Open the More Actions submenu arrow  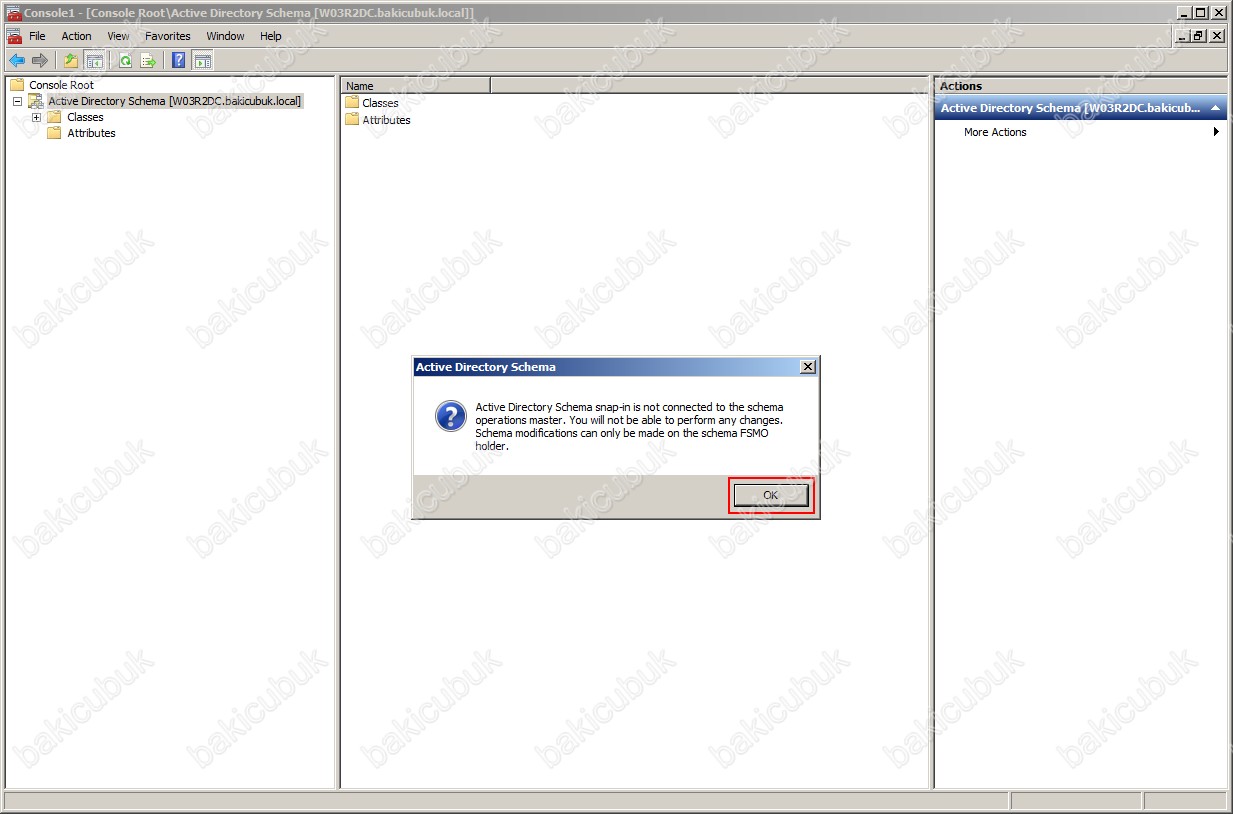(1216, 132)
